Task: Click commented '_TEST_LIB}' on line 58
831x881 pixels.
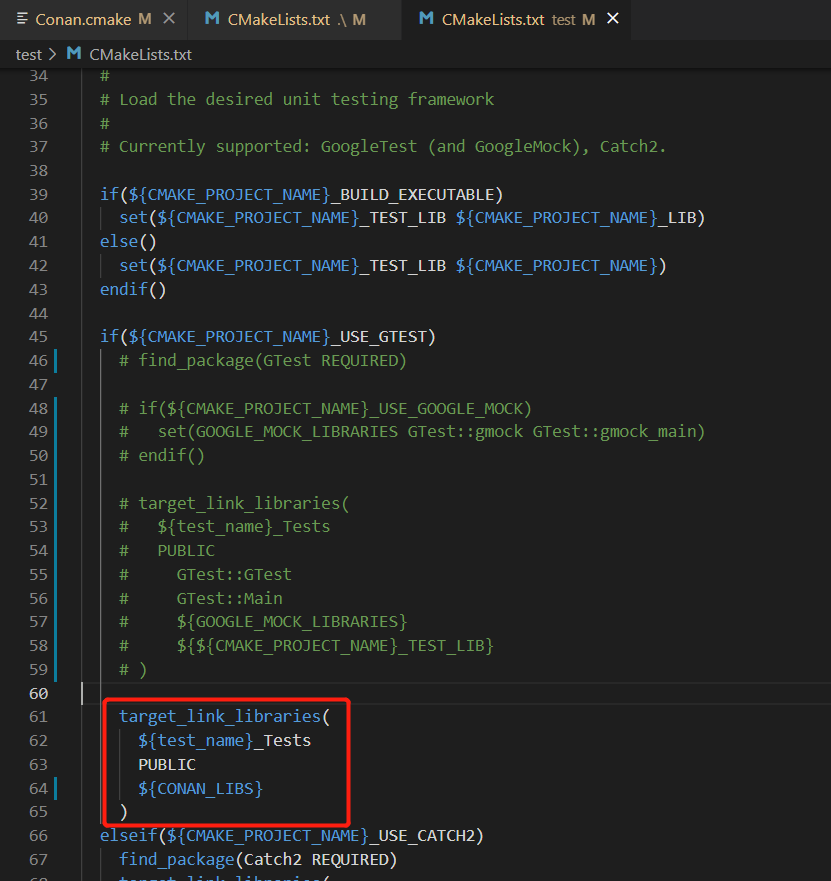Action: point(445,646)
